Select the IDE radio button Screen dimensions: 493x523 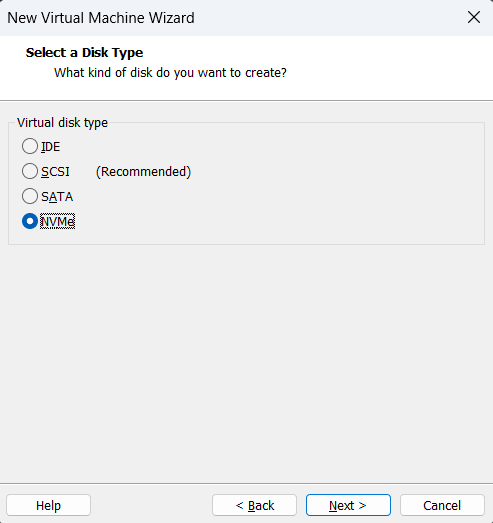coord(30,146)
